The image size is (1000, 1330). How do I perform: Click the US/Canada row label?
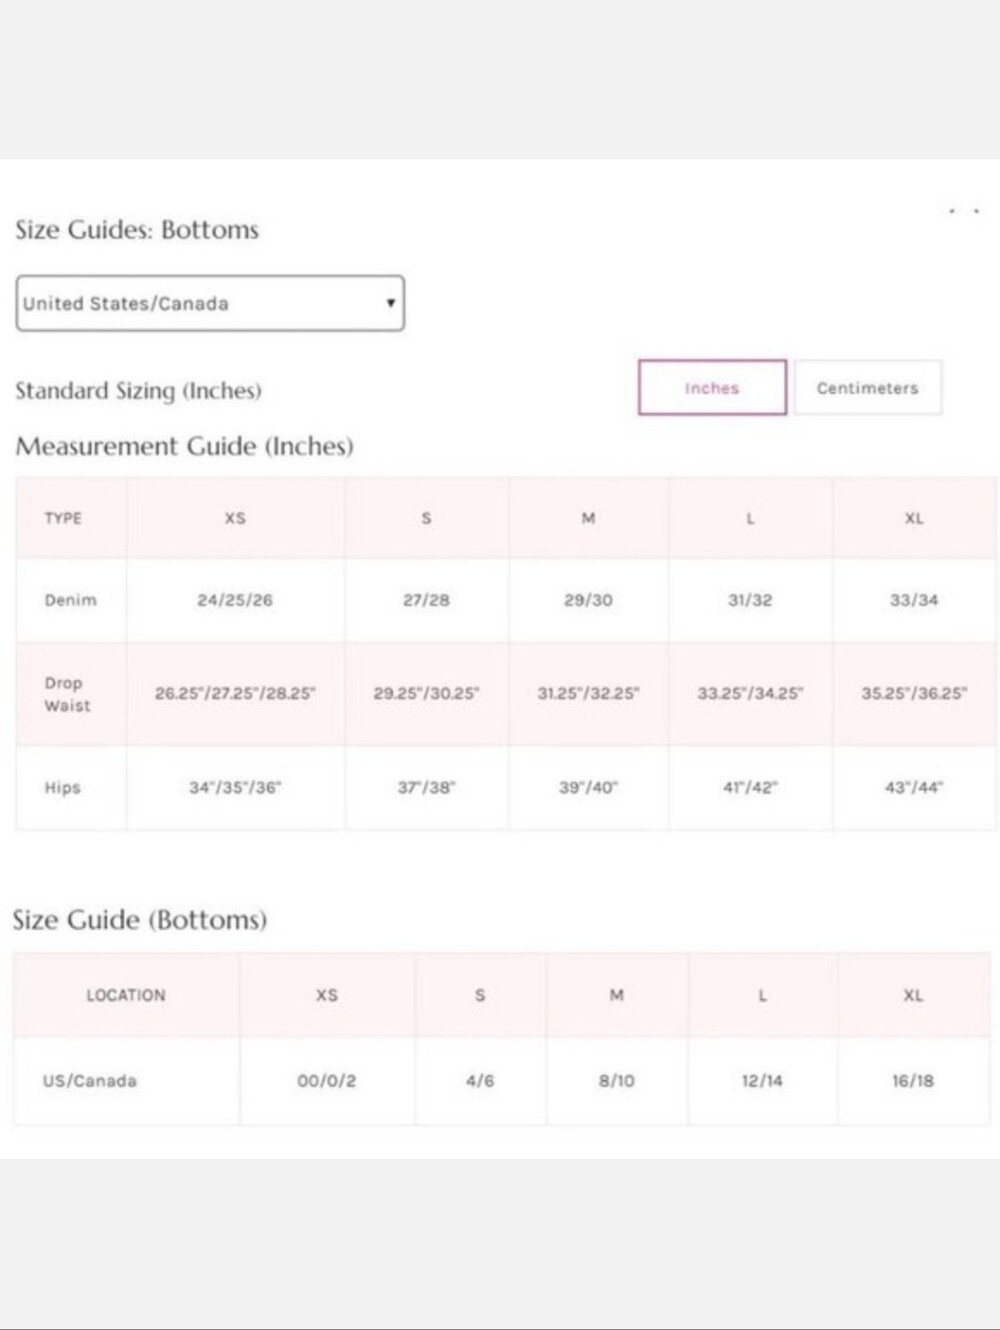click(x=90, y=1081)
